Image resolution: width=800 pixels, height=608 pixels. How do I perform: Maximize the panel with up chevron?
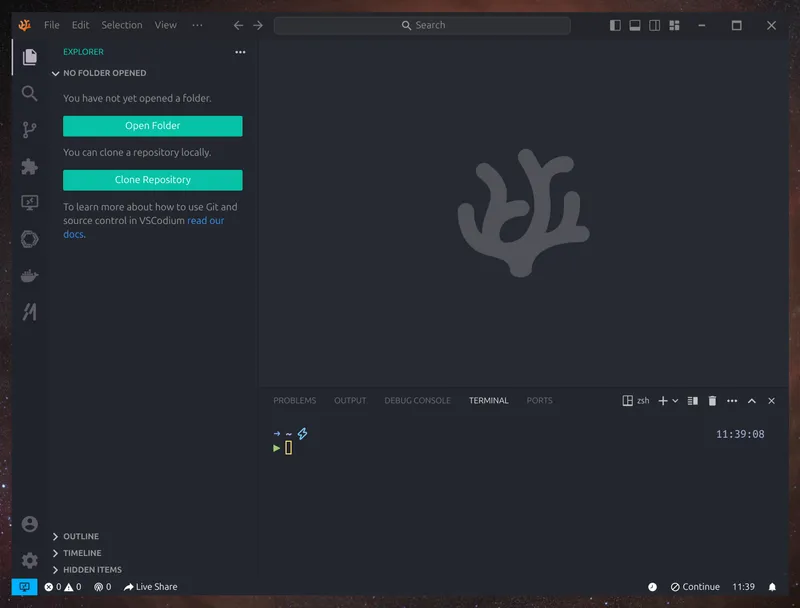pyautogui.click(x=752, y=401)
